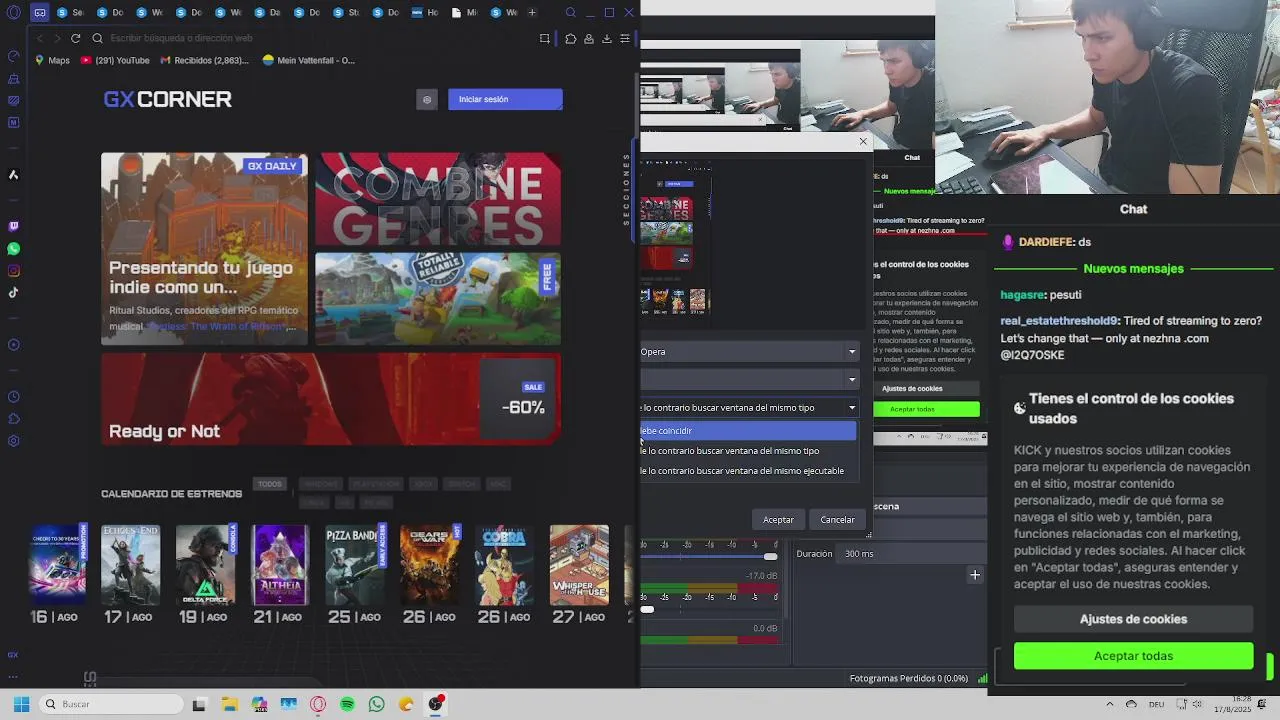
Task: Open Instagram in the sidebar
Action: 13,271
